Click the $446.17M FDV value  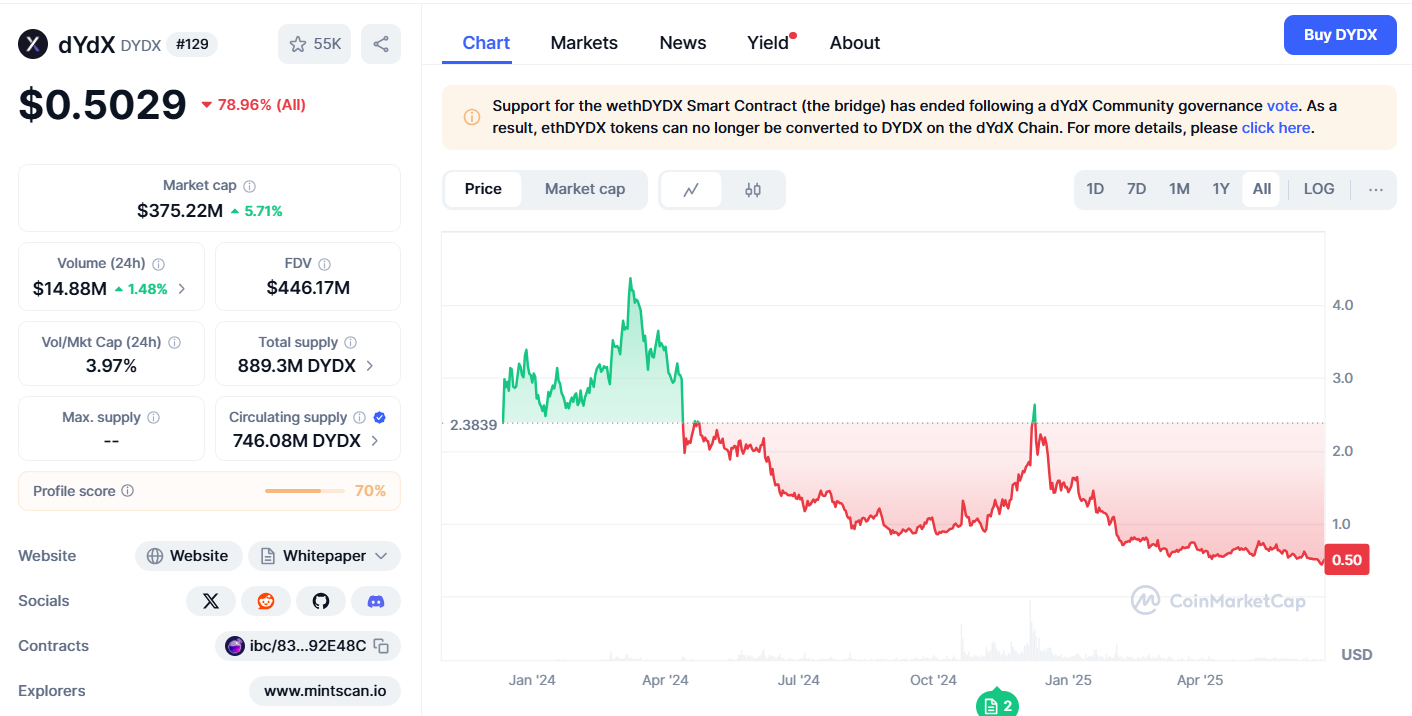pos(308,288)
